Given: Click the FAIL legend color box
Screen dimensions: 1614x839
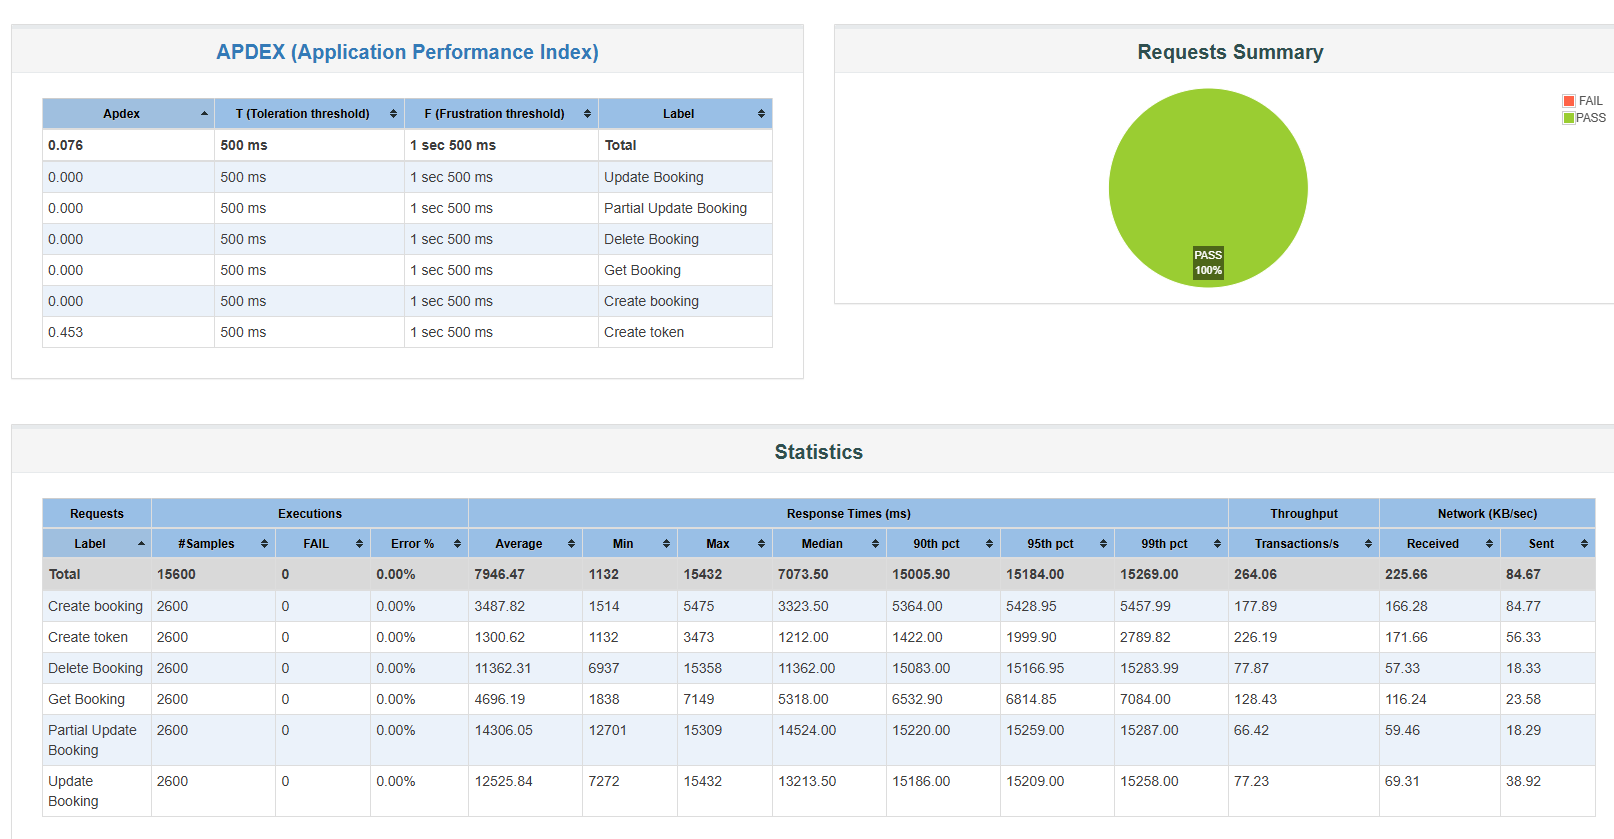Looking at the screenshot, I should (1569, 101).
